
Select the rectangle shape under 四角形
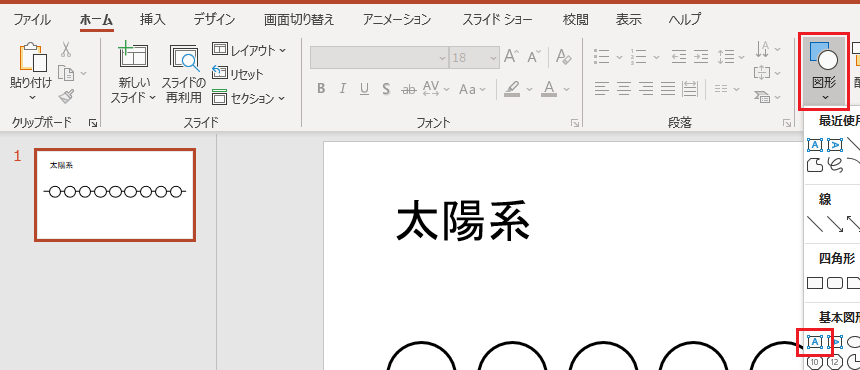tap(815, 283)
